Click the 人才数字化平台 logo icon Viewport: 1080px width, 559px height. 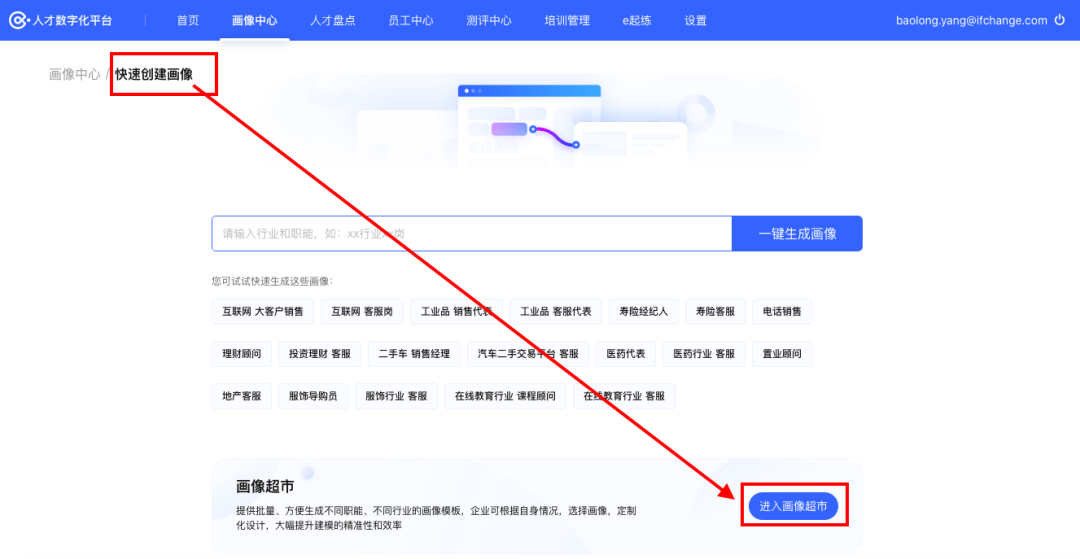(18, 20)
